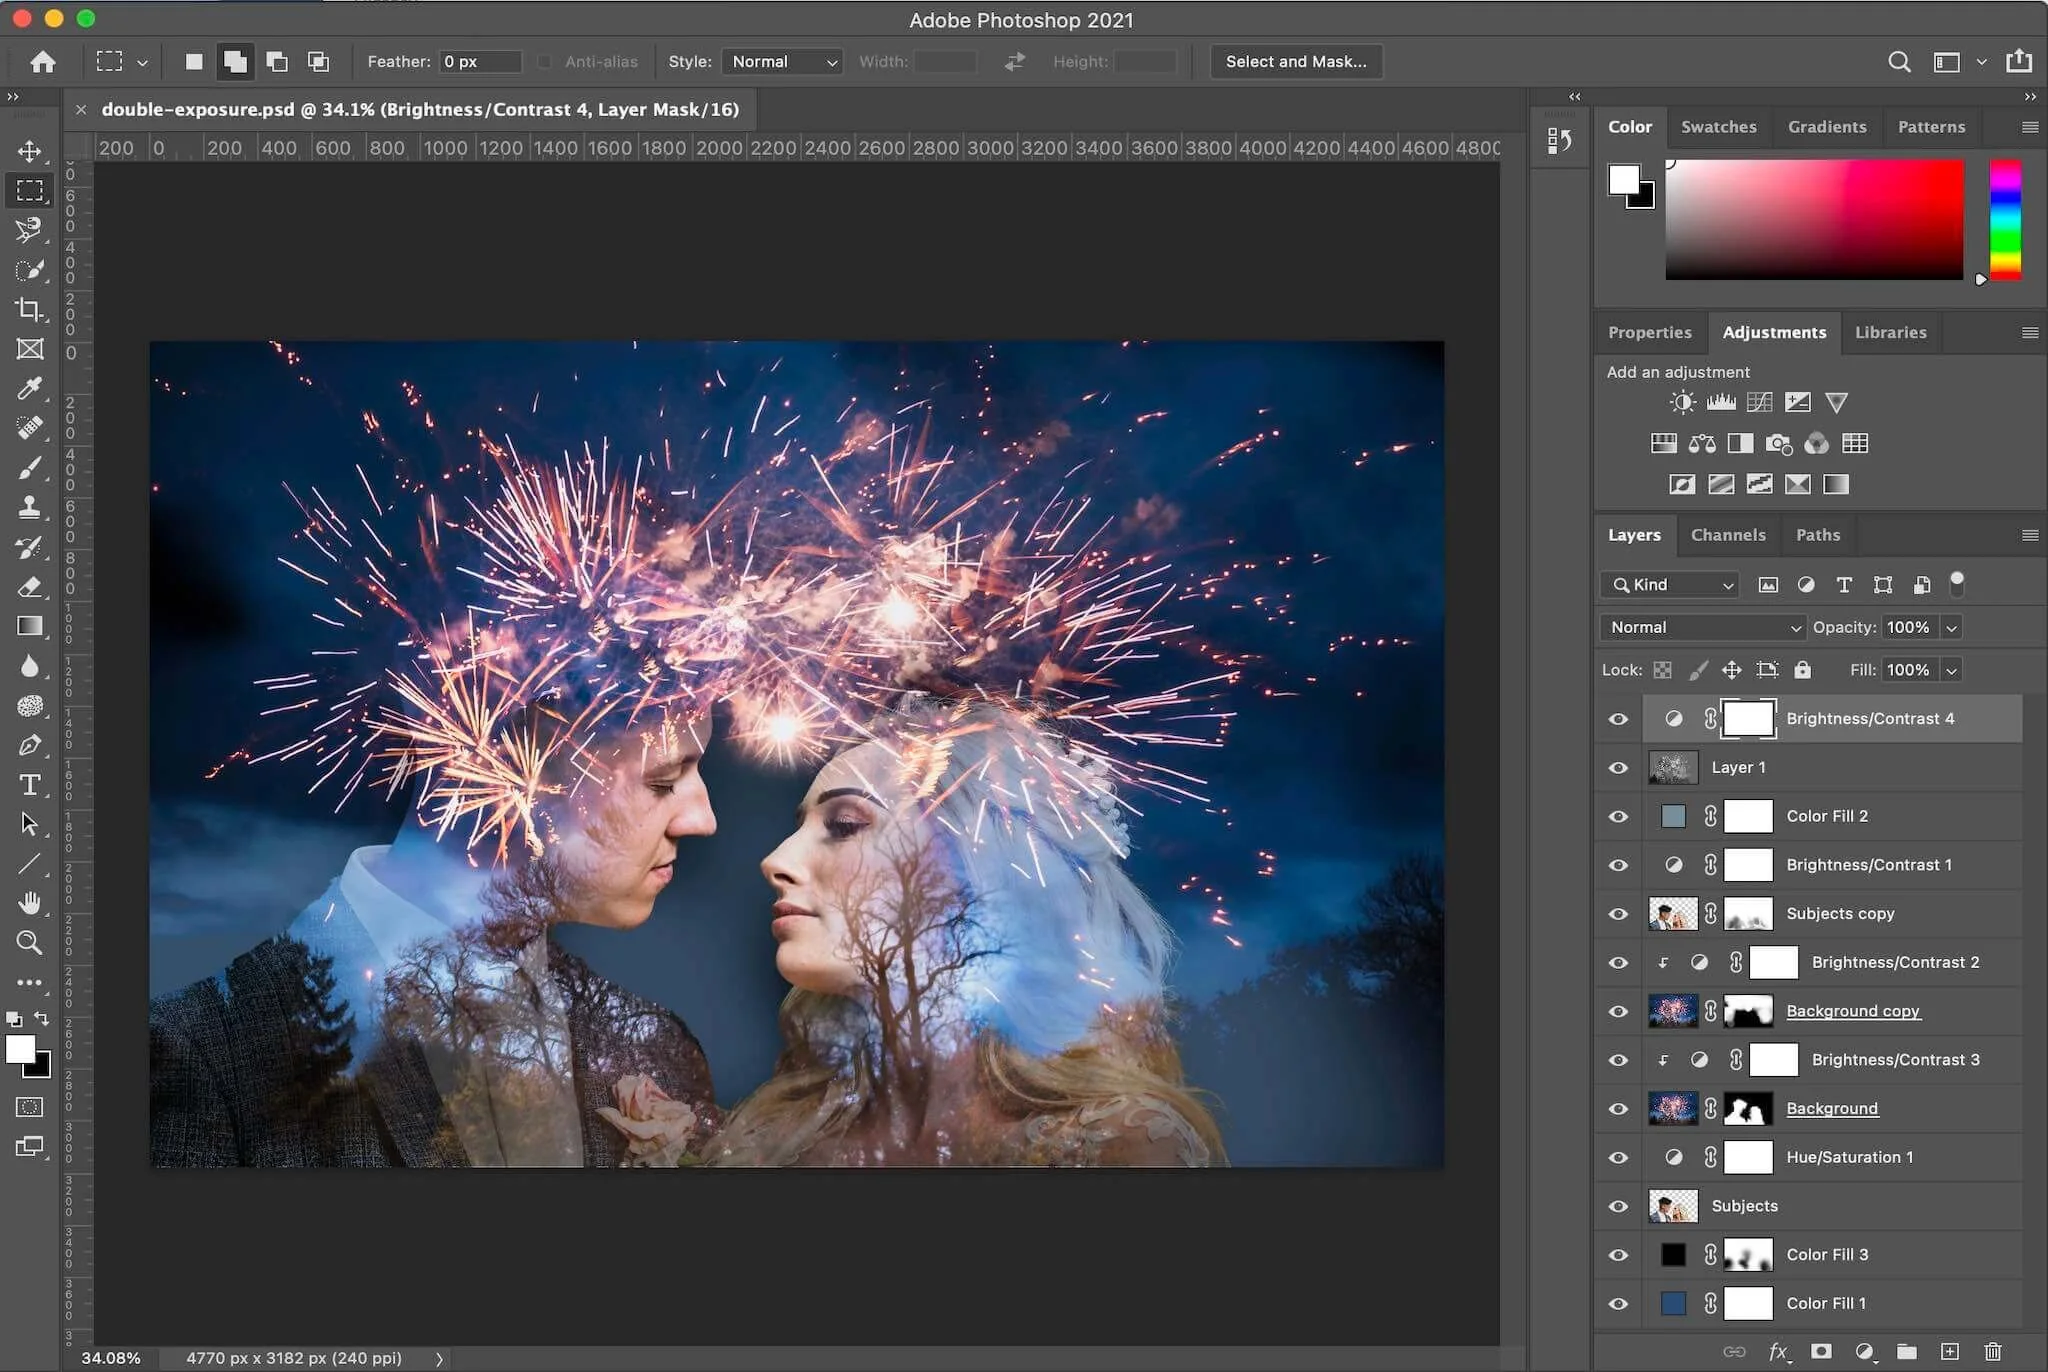
Task: Open the Swatches tab
Action: pos(1718,127)
